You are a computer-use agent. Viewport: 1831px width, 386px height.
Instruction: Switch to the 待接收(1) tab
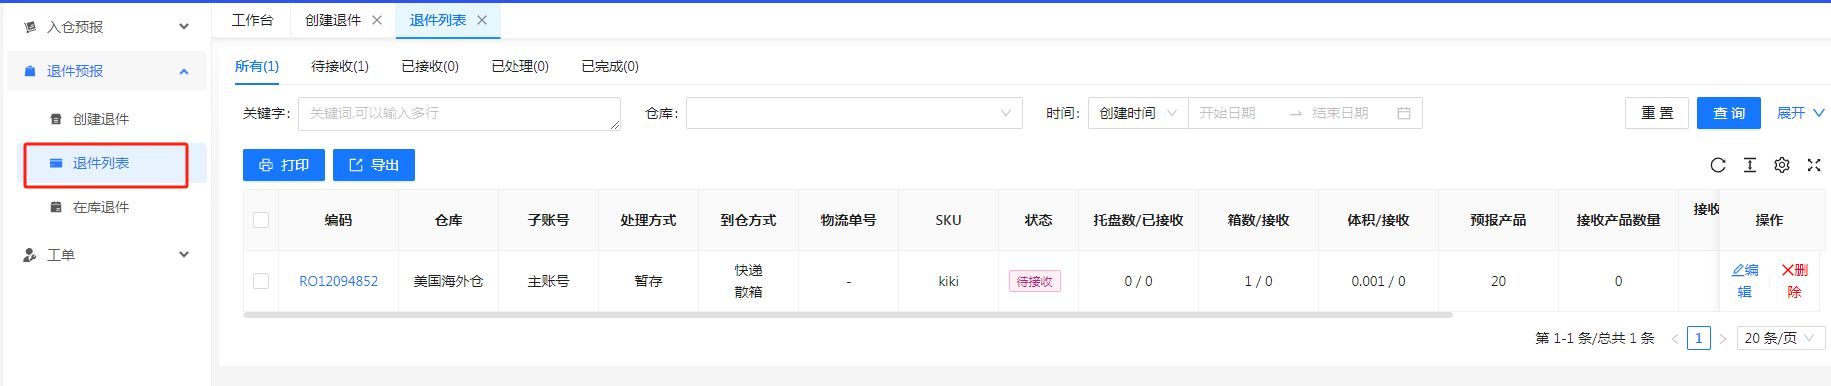point(340,66)
